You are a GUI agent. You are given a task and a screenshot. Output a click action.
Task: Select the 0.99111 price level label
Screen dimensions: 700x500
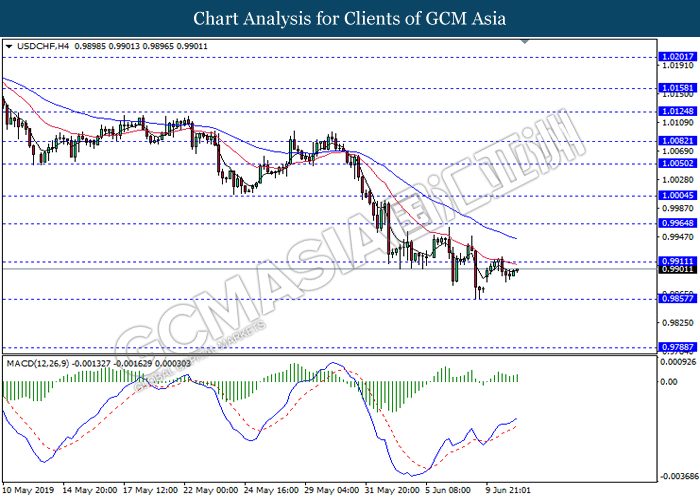677,261
